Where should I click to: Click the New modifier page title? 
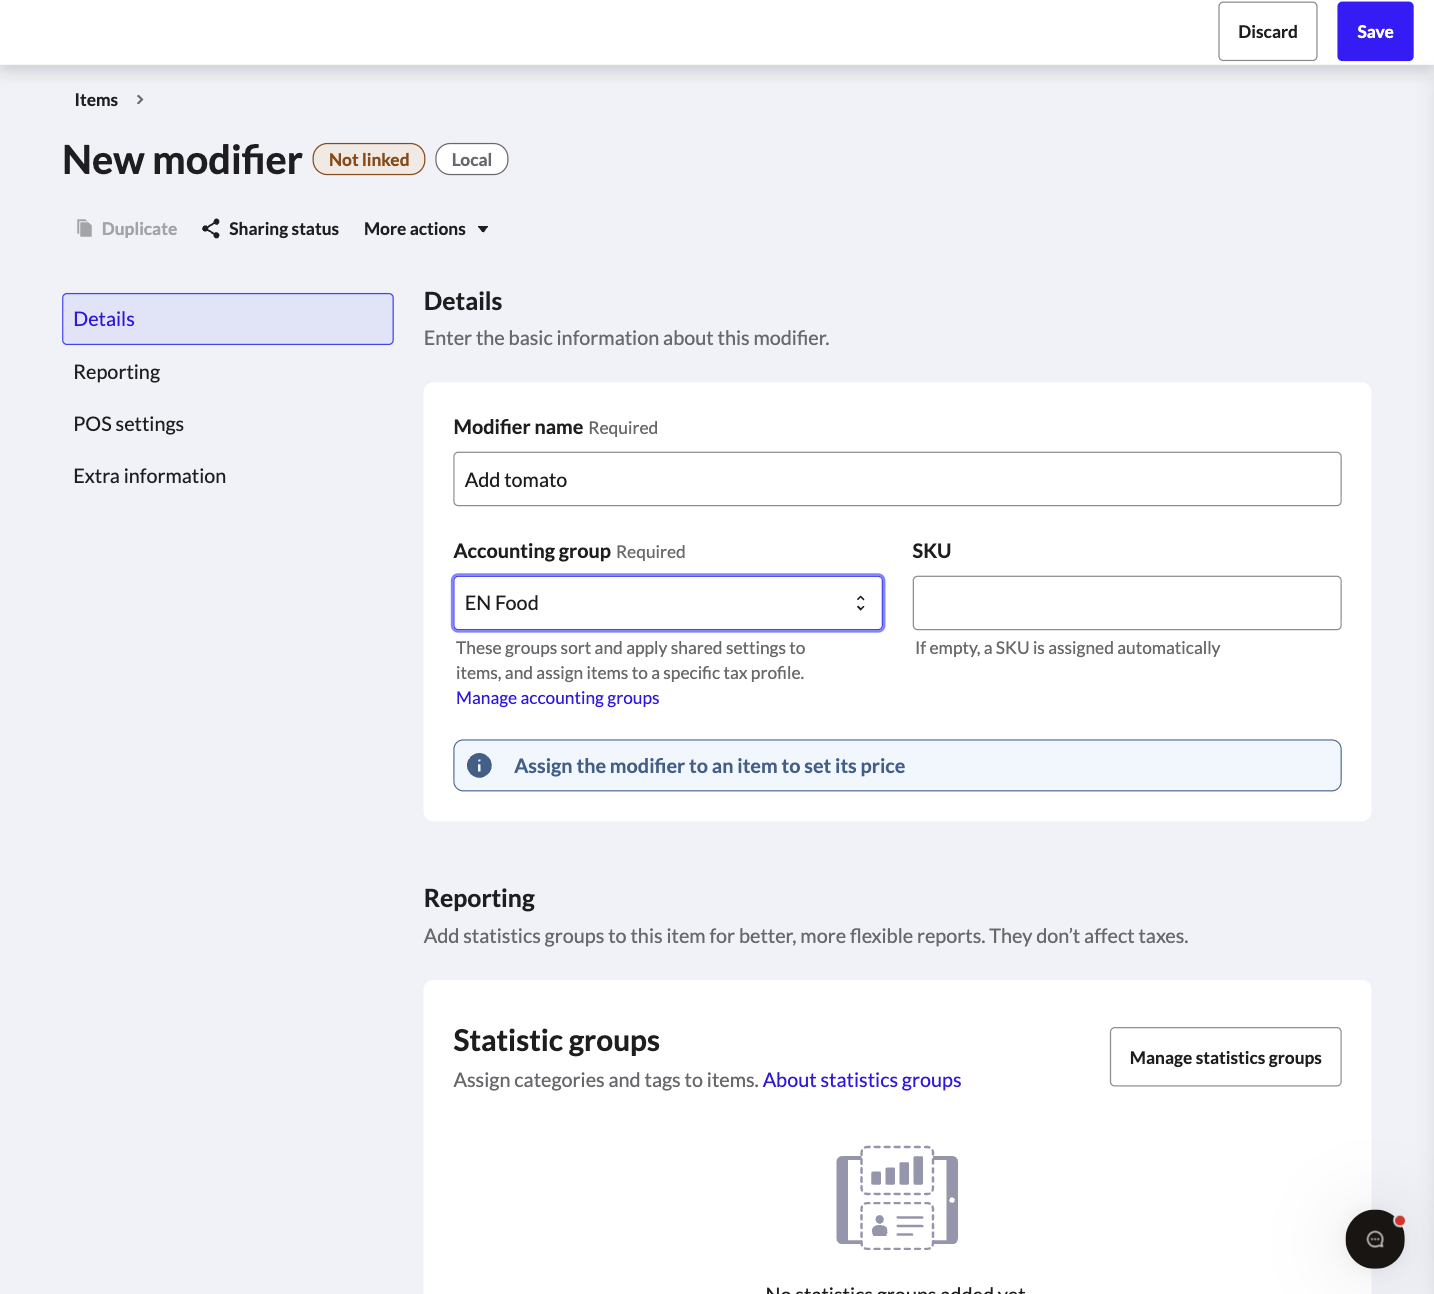tap(182, 160)
